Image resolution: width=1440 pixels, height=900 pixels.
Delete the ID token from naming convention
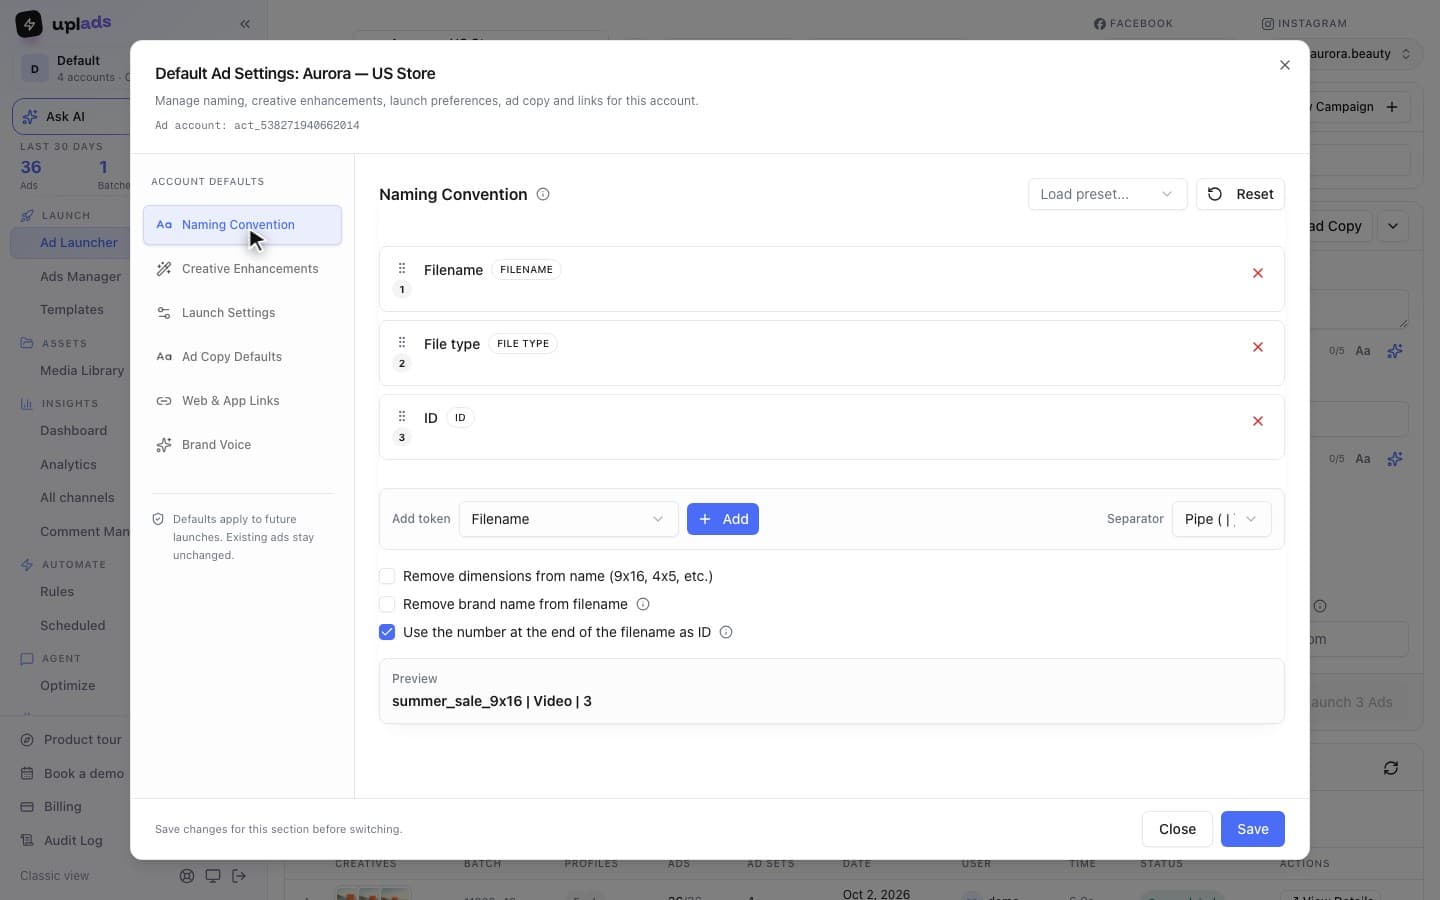tap(1258, 421)
